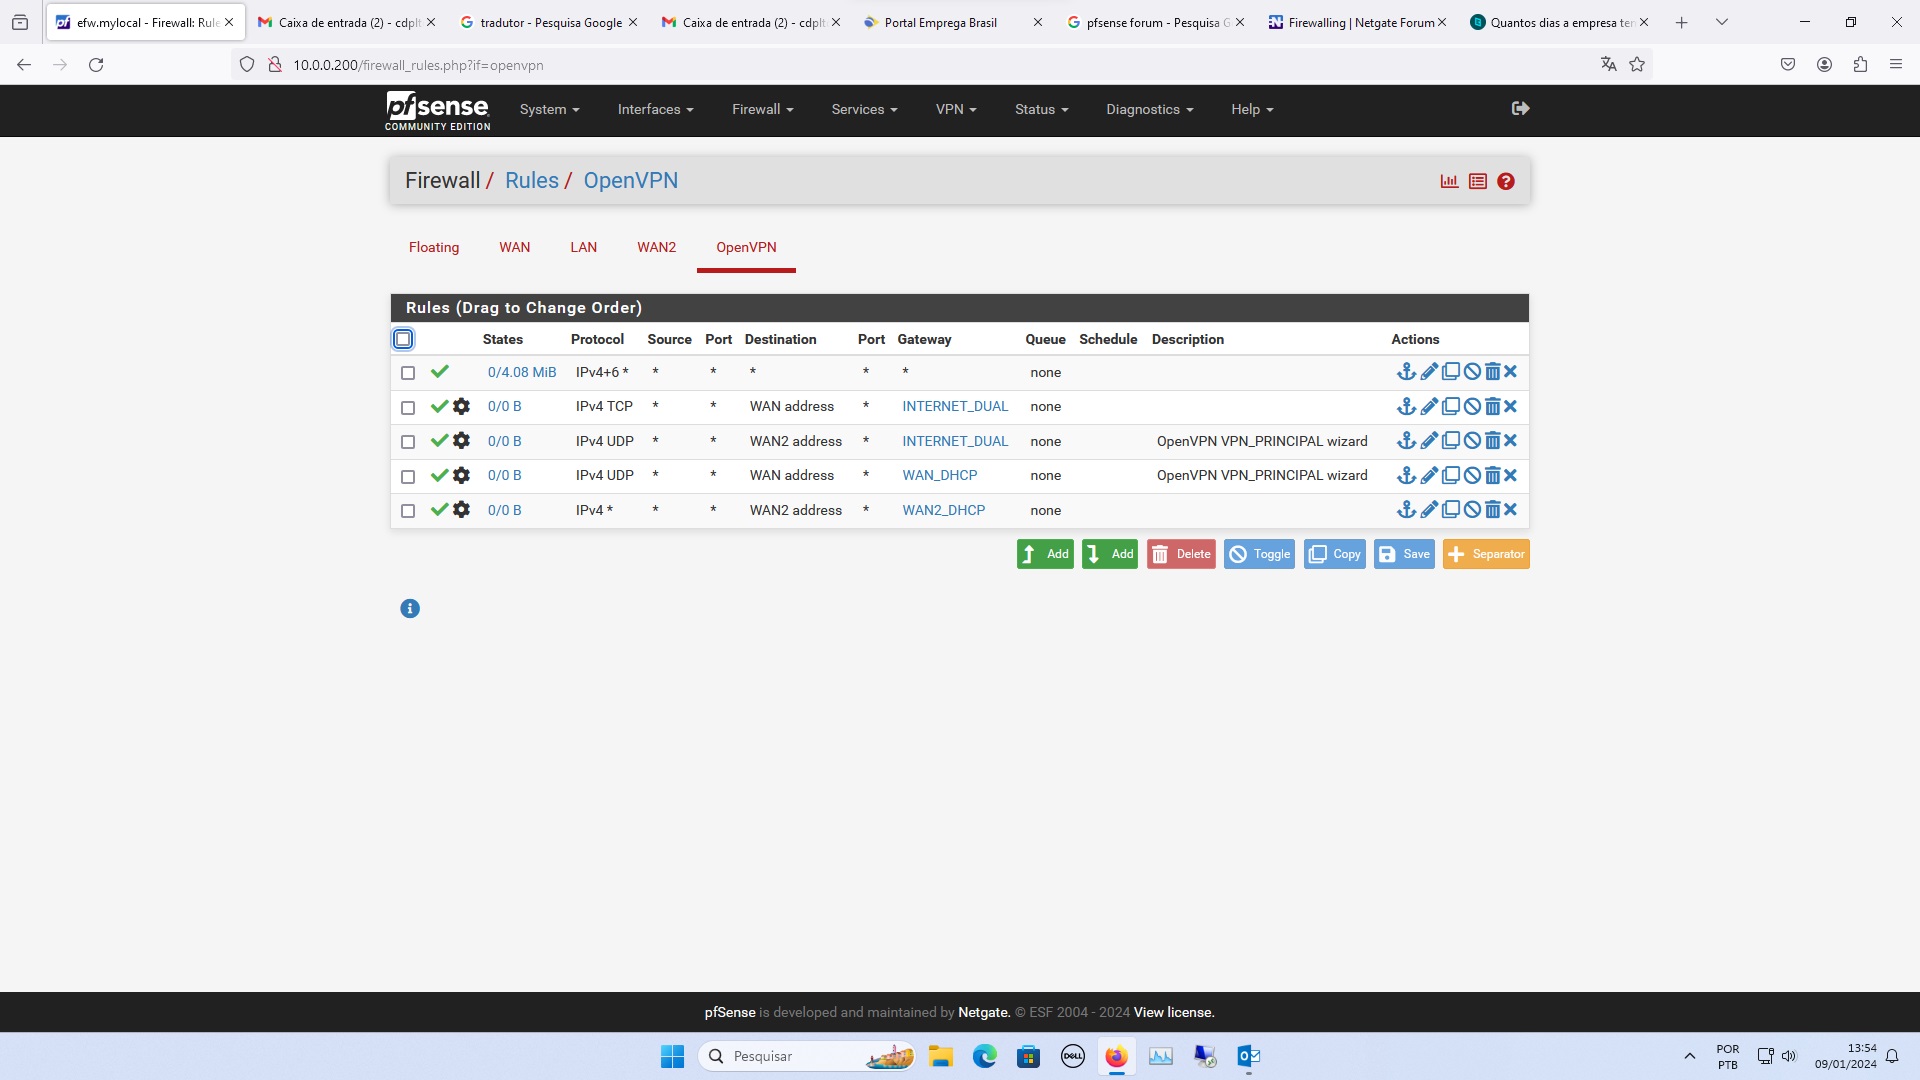The width and height of the screenshot is (1920, 1080).
Task: Delete the WAN2_DHCP gateway rule with trash icon
Action: [1492, 510]
